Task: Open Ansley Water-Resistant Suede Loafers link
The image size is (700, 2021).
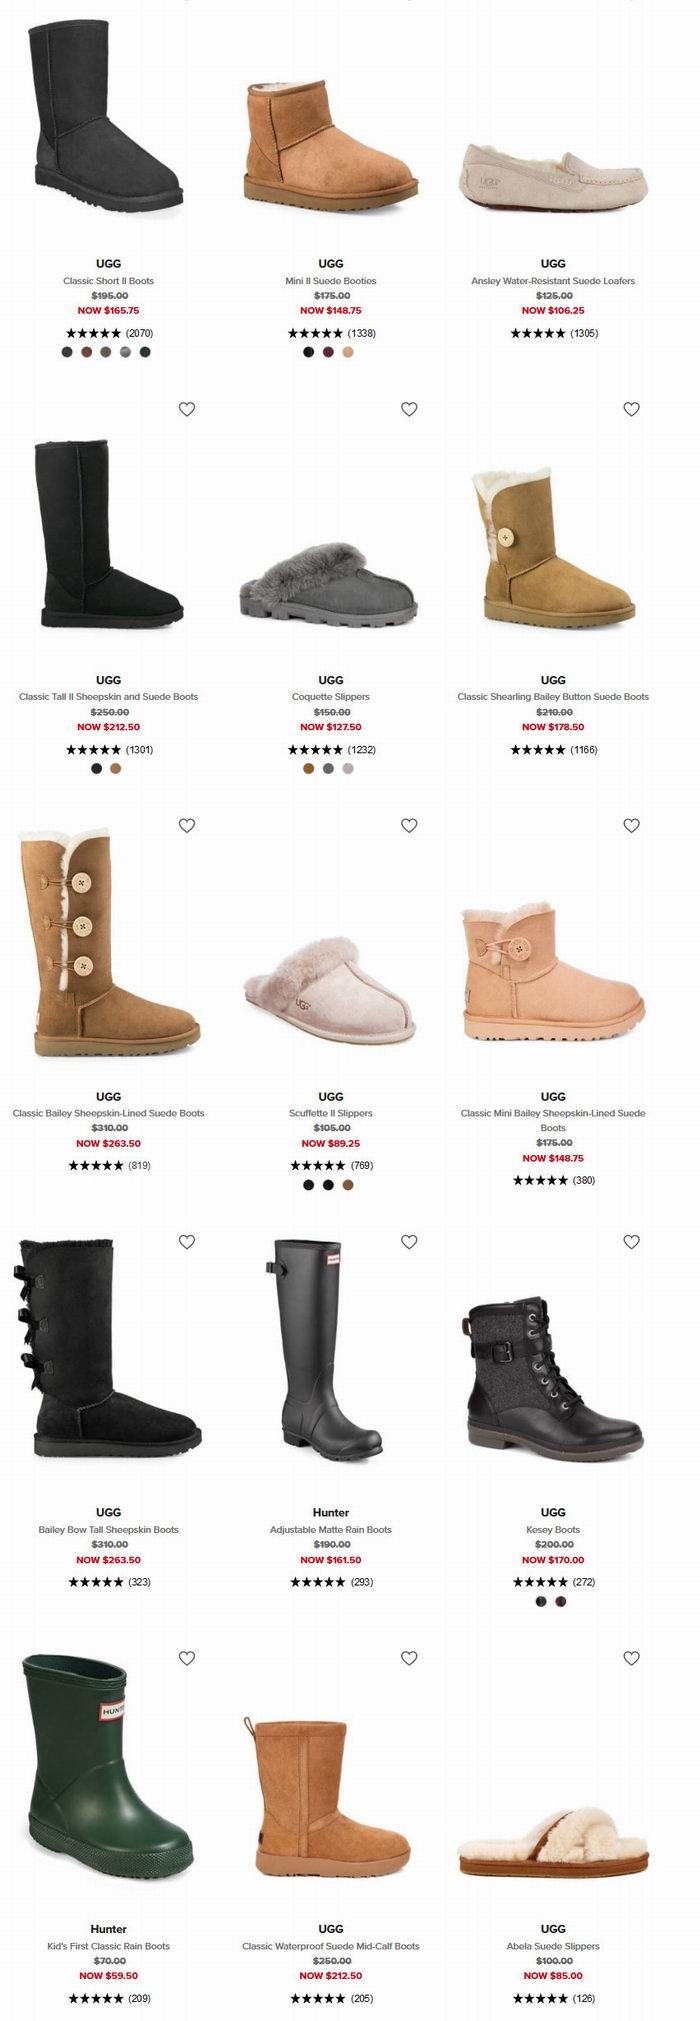Action: click(x=553, y=281)
